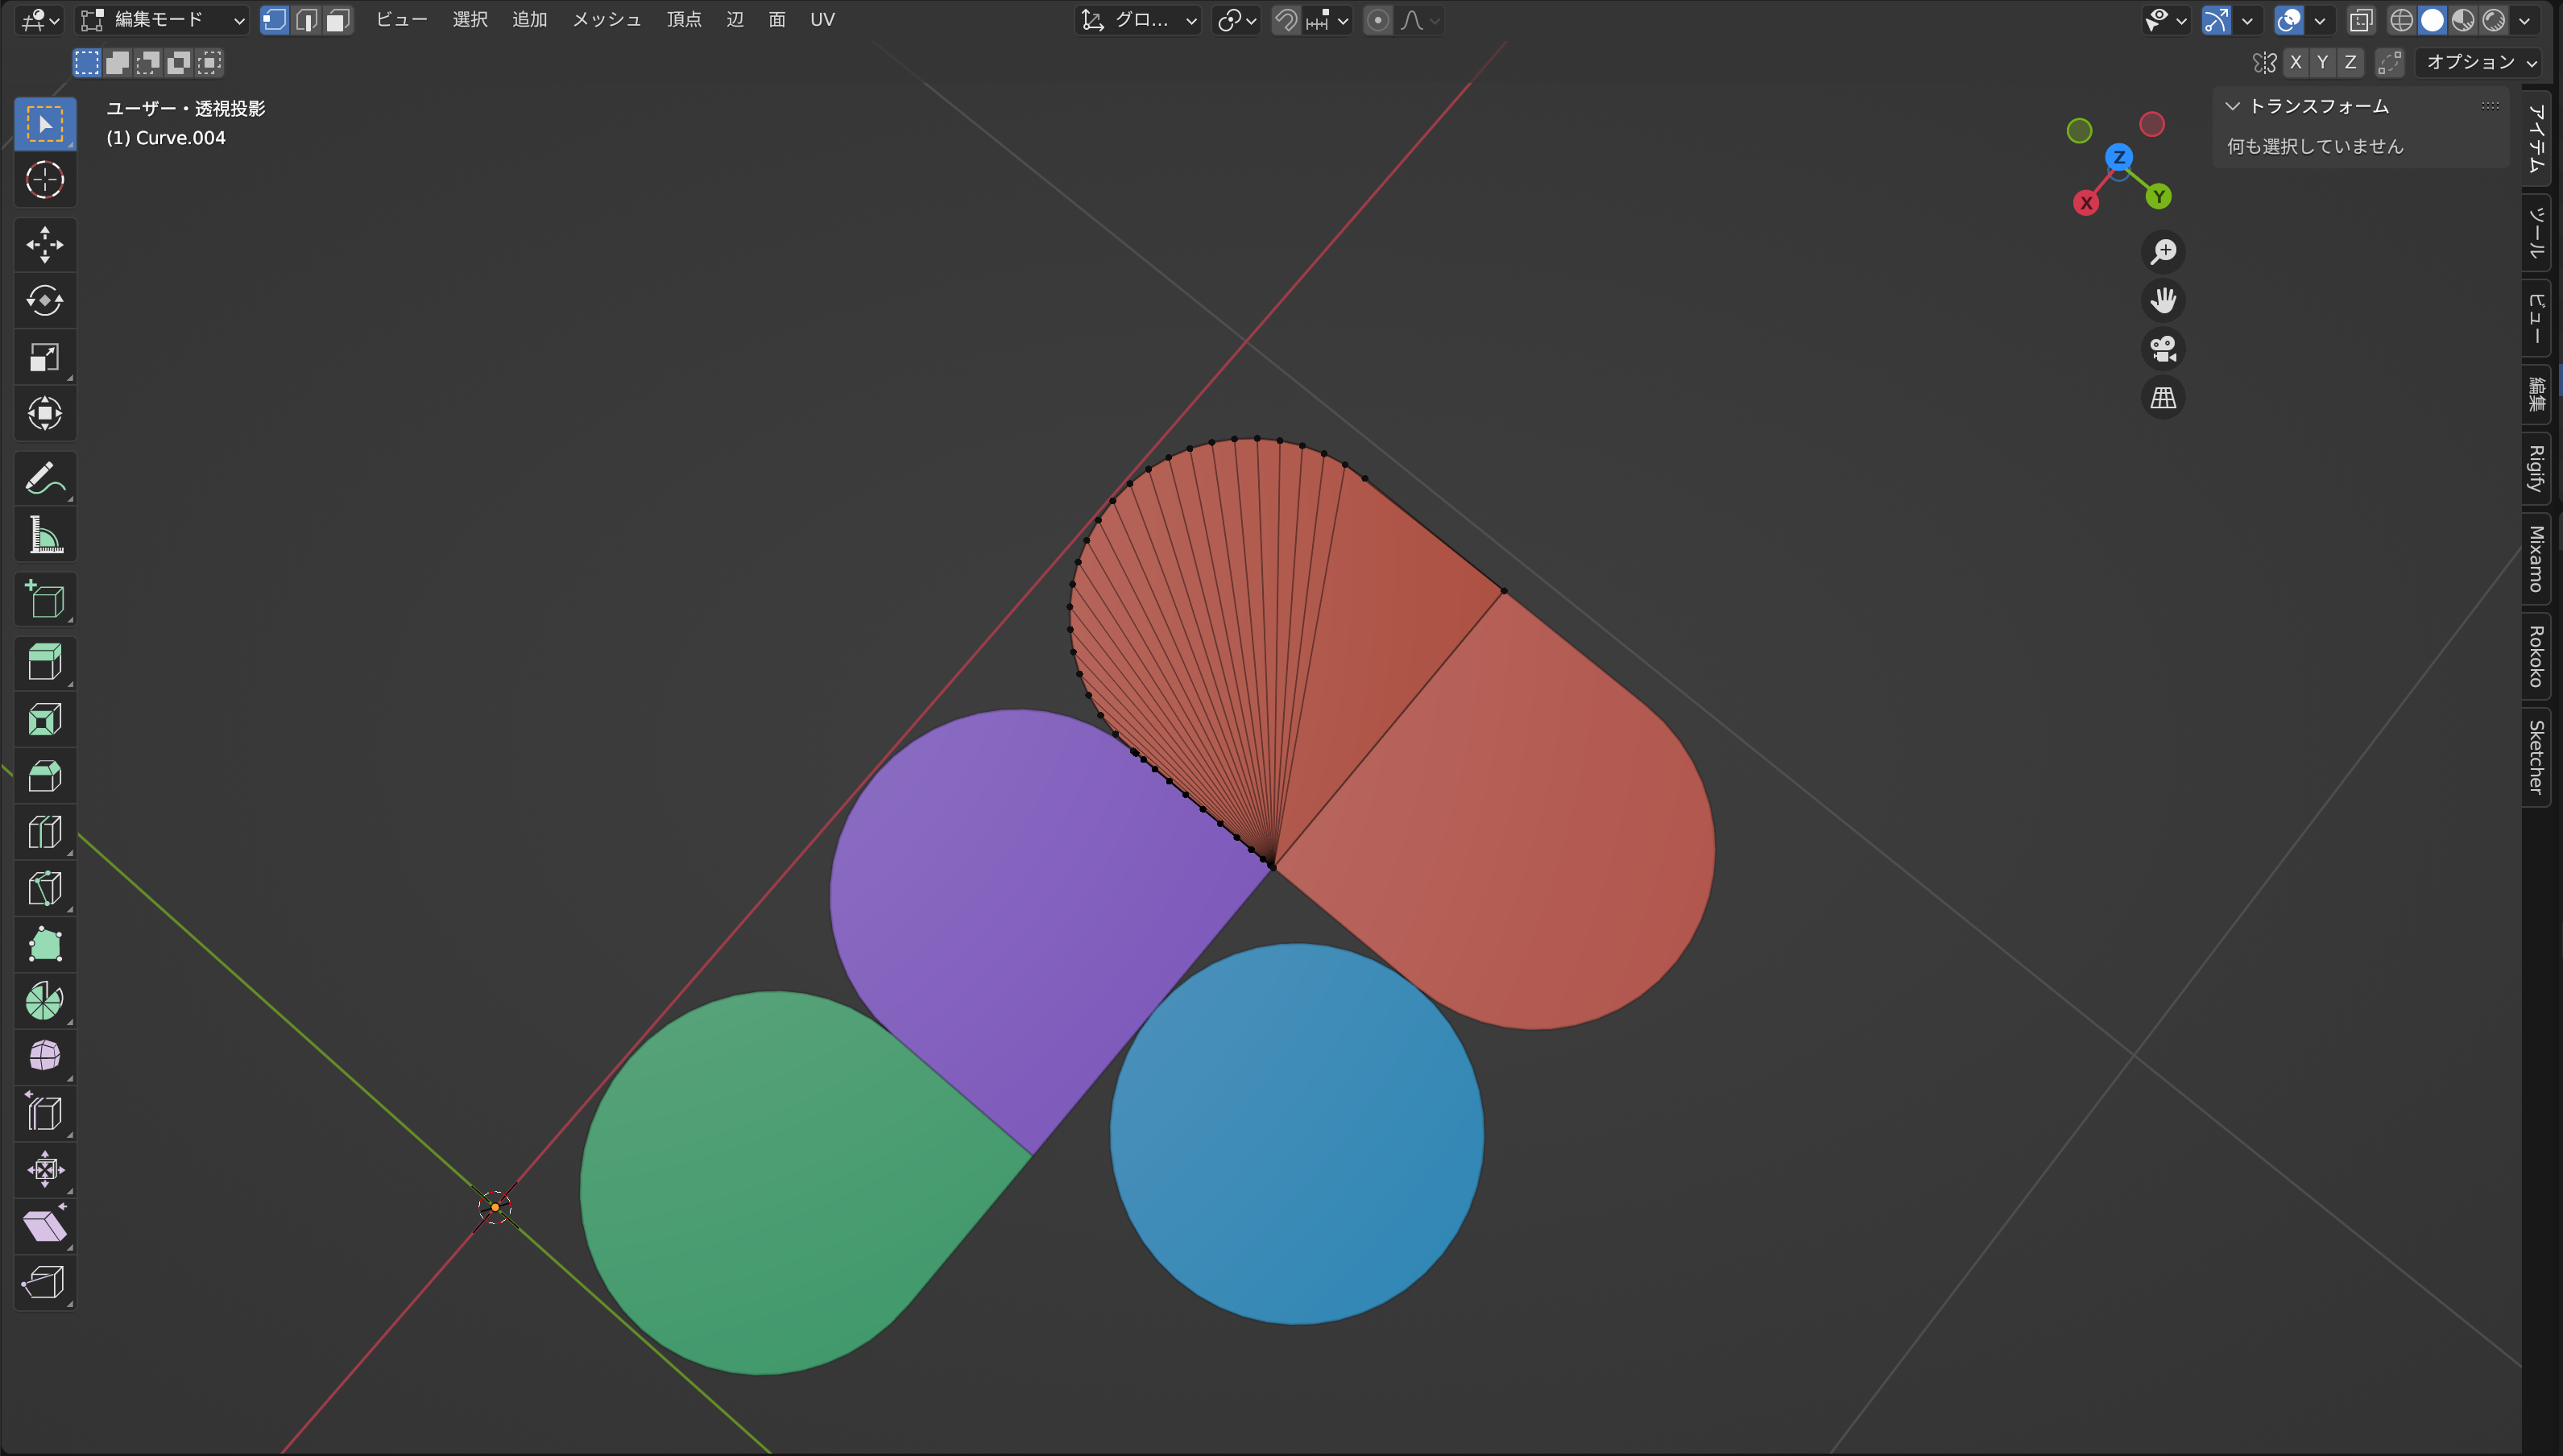Open snapping options dropdown

[x=1328, y=20]
